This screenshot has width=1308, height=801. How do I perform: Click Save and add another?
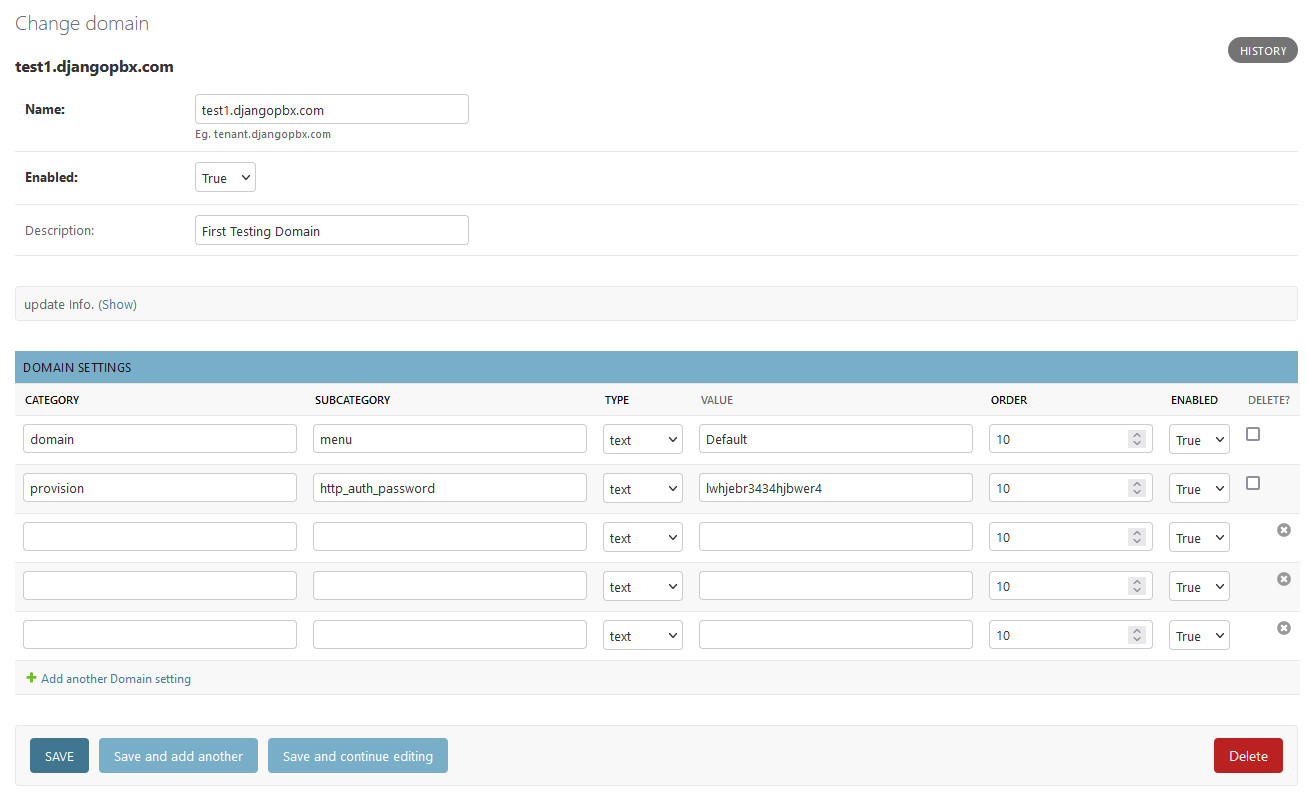pyautogui.click(x=178, y=756)
